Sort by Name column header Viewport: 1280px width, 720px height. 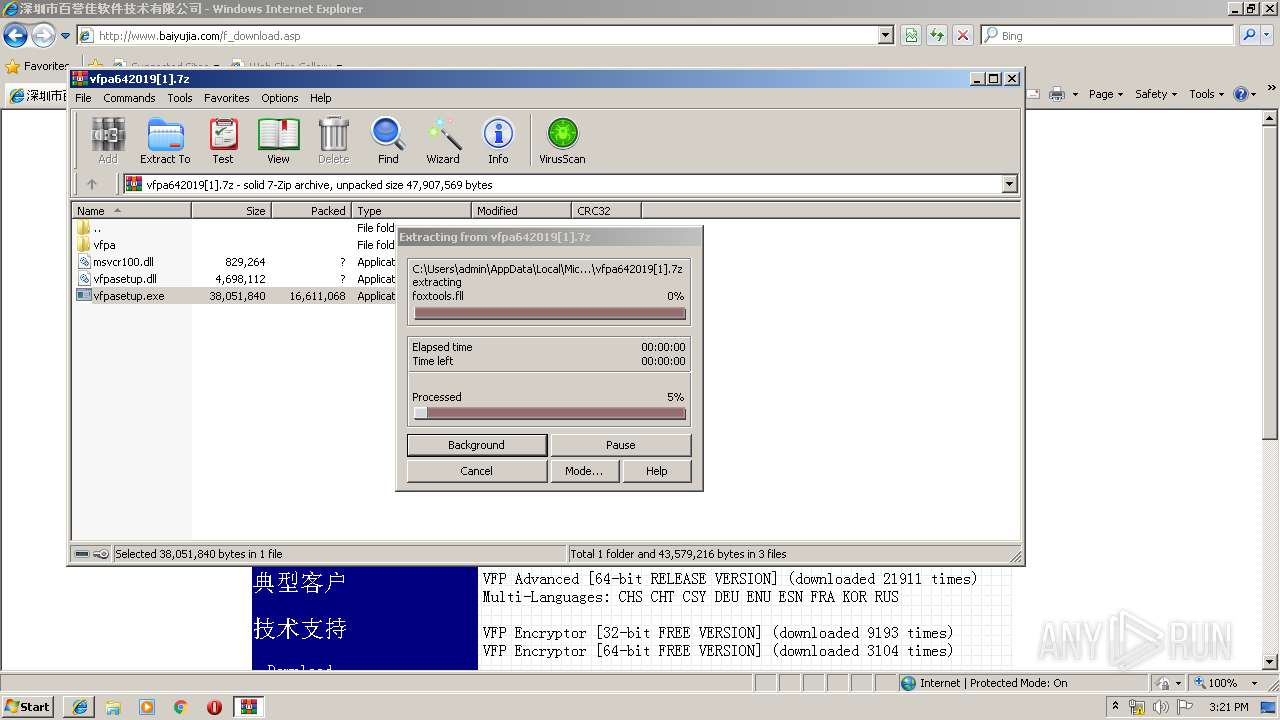[x=131, y=211]
